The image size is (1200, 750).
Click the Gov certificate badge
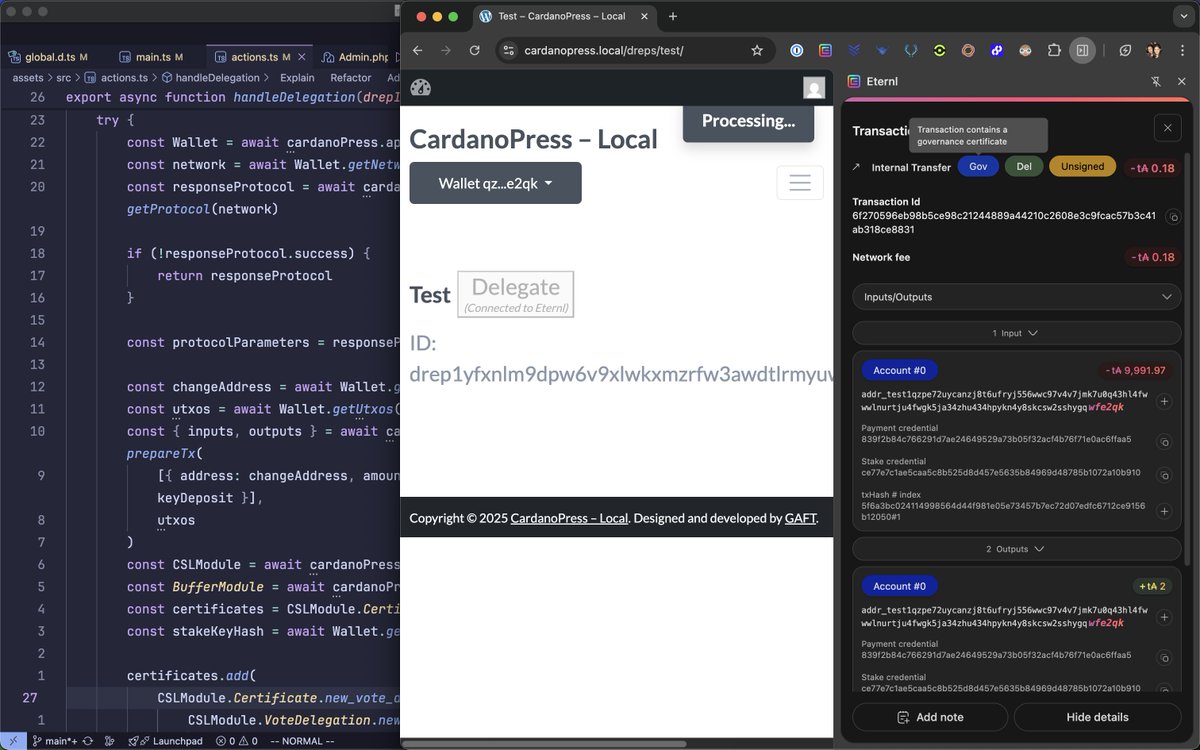(x=978, y=167)
